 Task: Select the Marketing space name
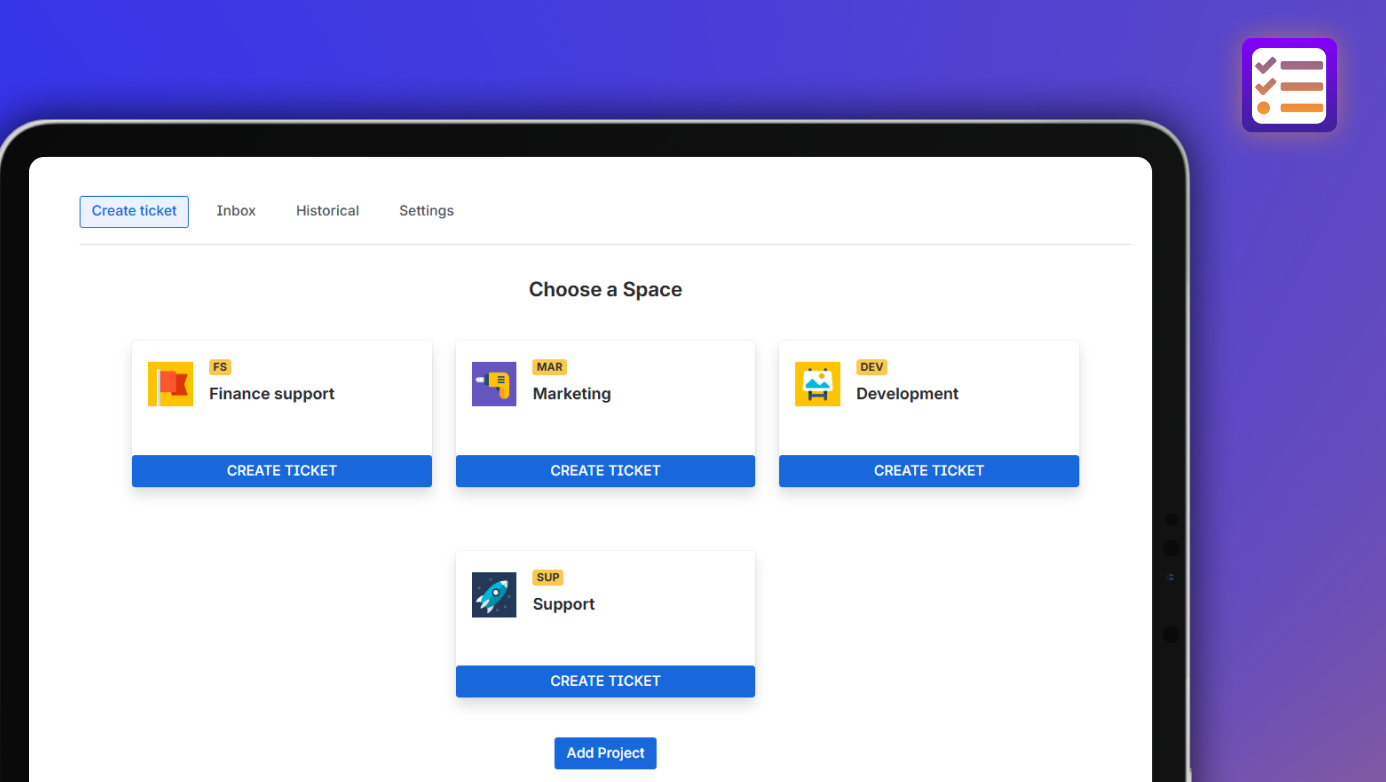pyautogui.click(x=572, y=394)
